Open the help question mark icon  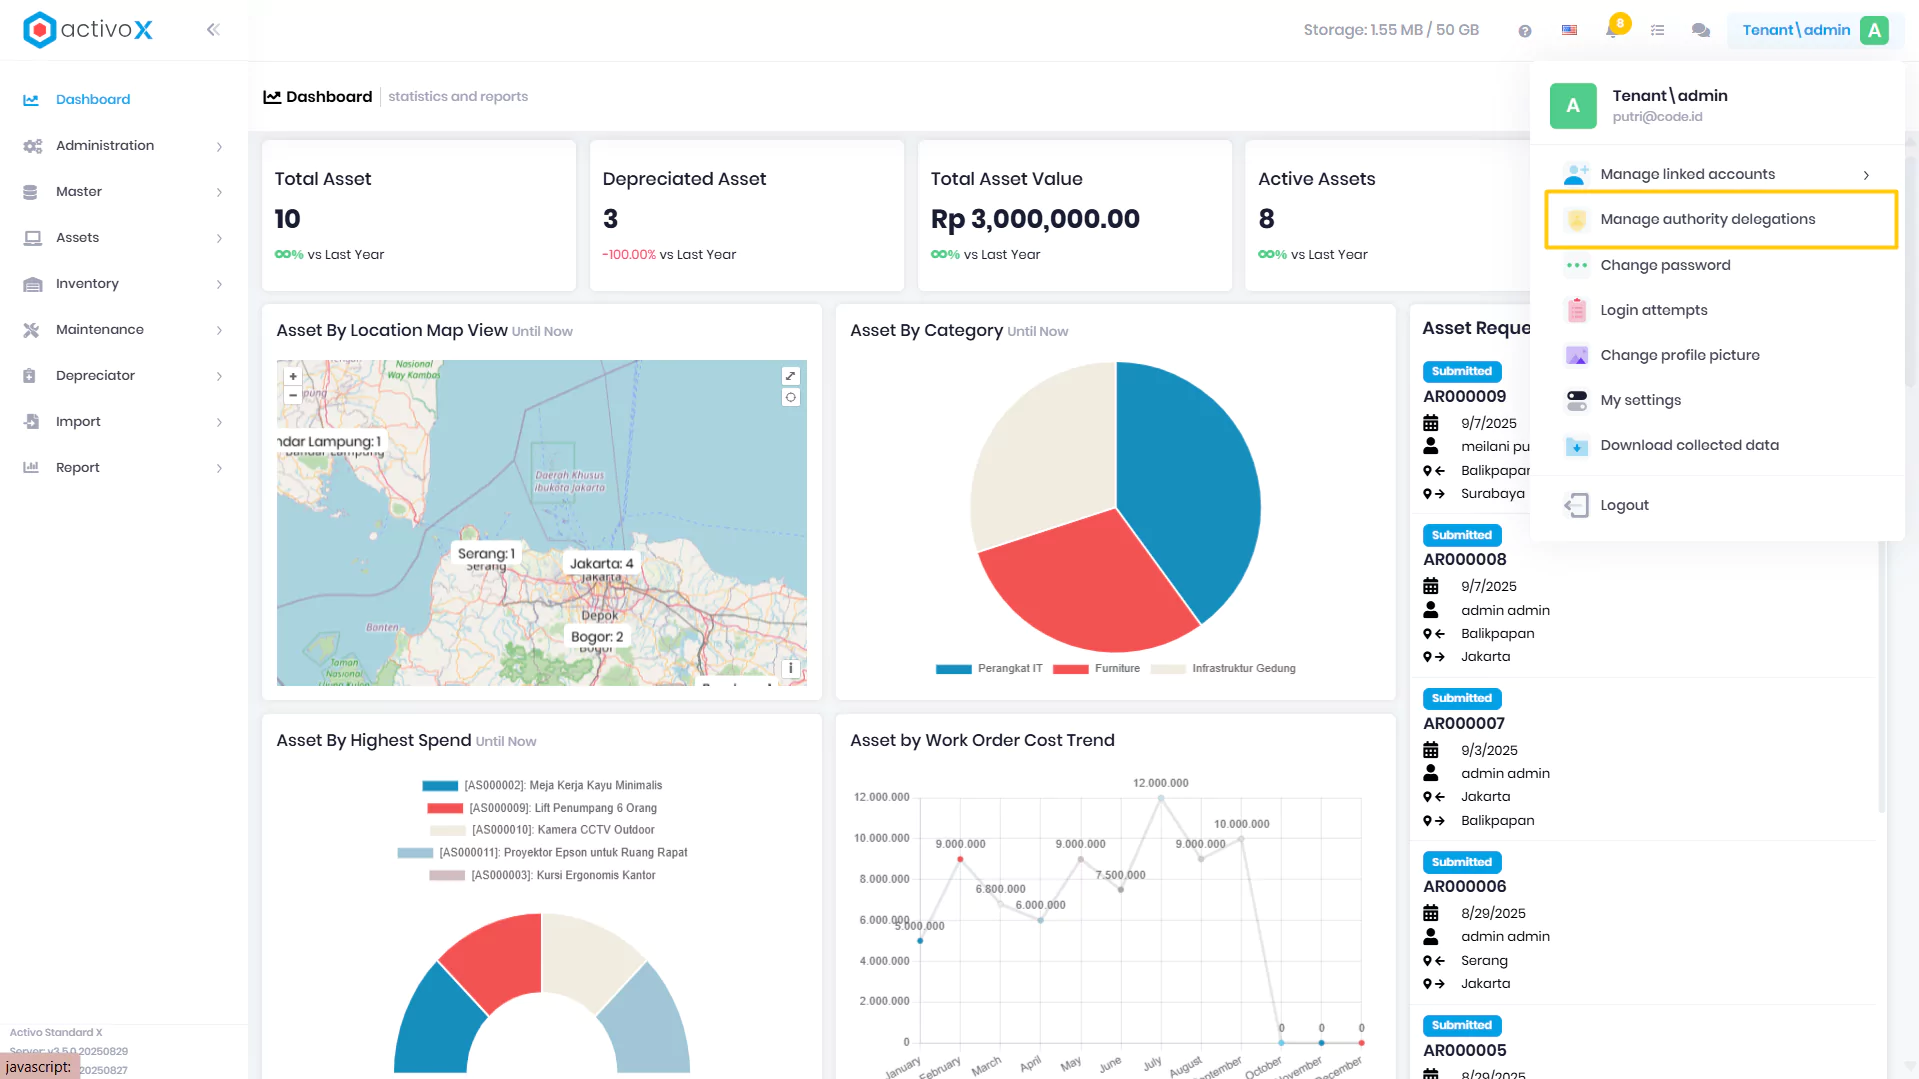[x=1524, y=31]
